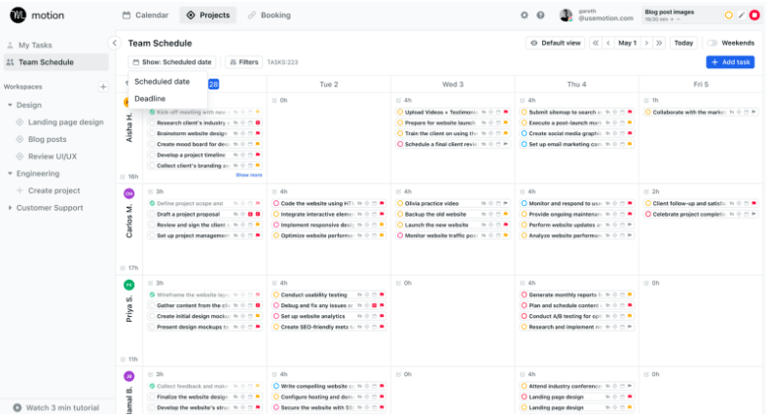Collapse the Design workspace
768x417 pixels.
[x=10, y=105]
